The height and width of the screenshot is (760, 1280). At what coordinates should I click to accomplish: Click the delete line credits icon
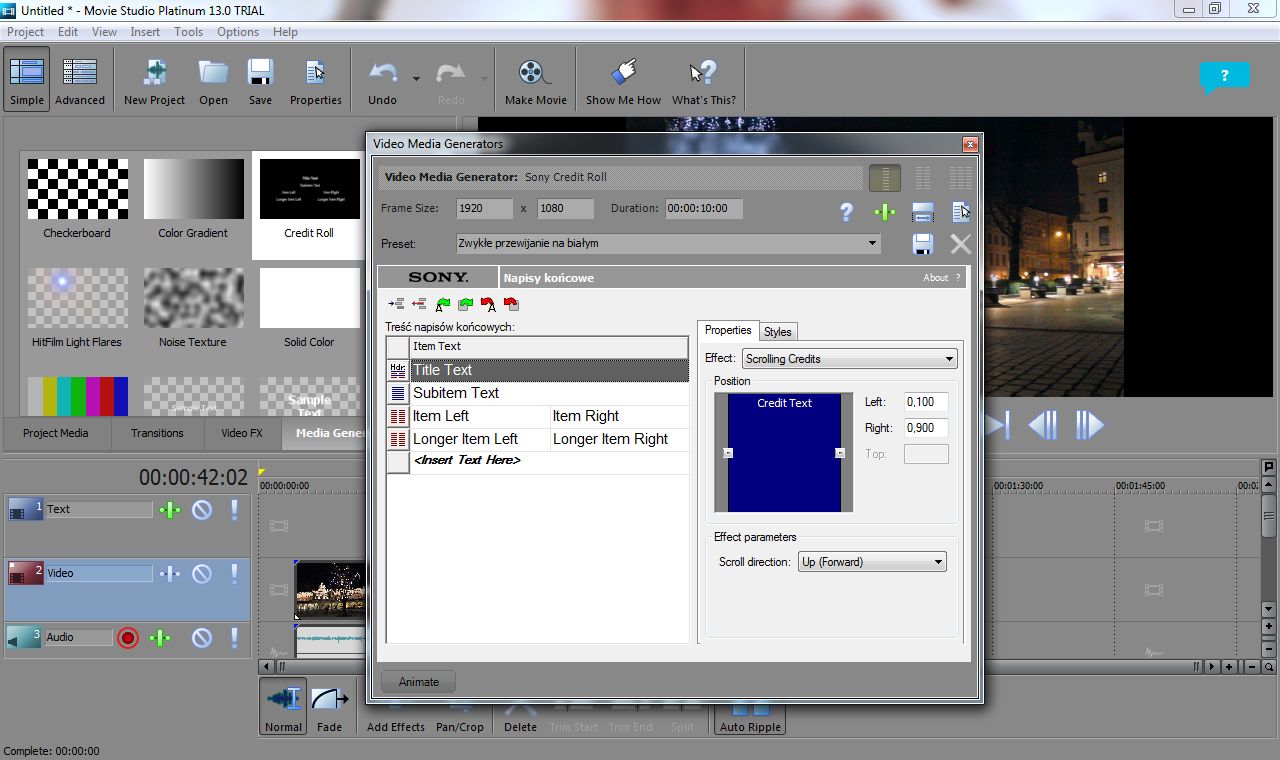pyautogui.click(x=419, y=304)
